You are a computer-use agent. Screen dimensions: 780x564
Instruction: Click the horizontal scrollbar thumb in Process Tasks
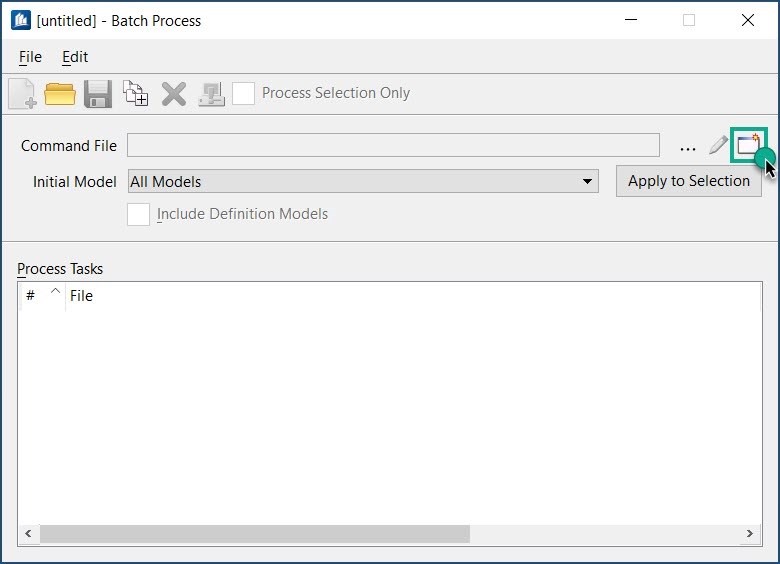[255, 534]
